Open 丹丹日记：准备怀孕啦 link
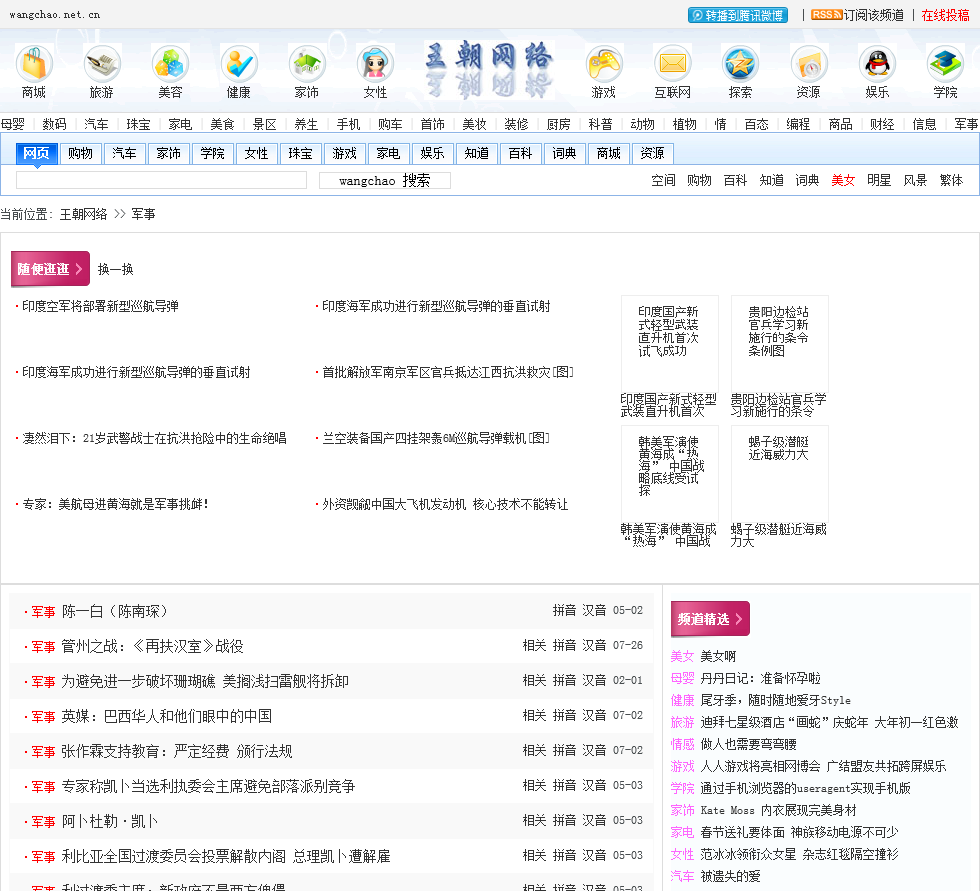 coord(760,679)
